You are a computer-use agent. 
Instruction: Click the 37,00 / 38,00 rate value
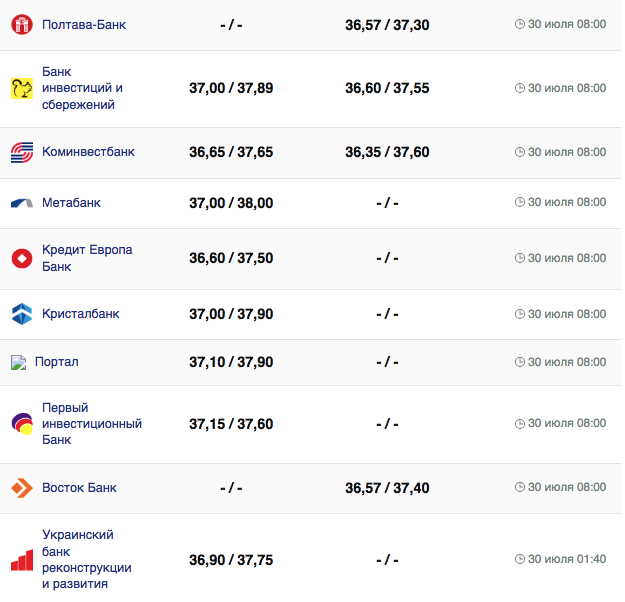tap(231, 203)
